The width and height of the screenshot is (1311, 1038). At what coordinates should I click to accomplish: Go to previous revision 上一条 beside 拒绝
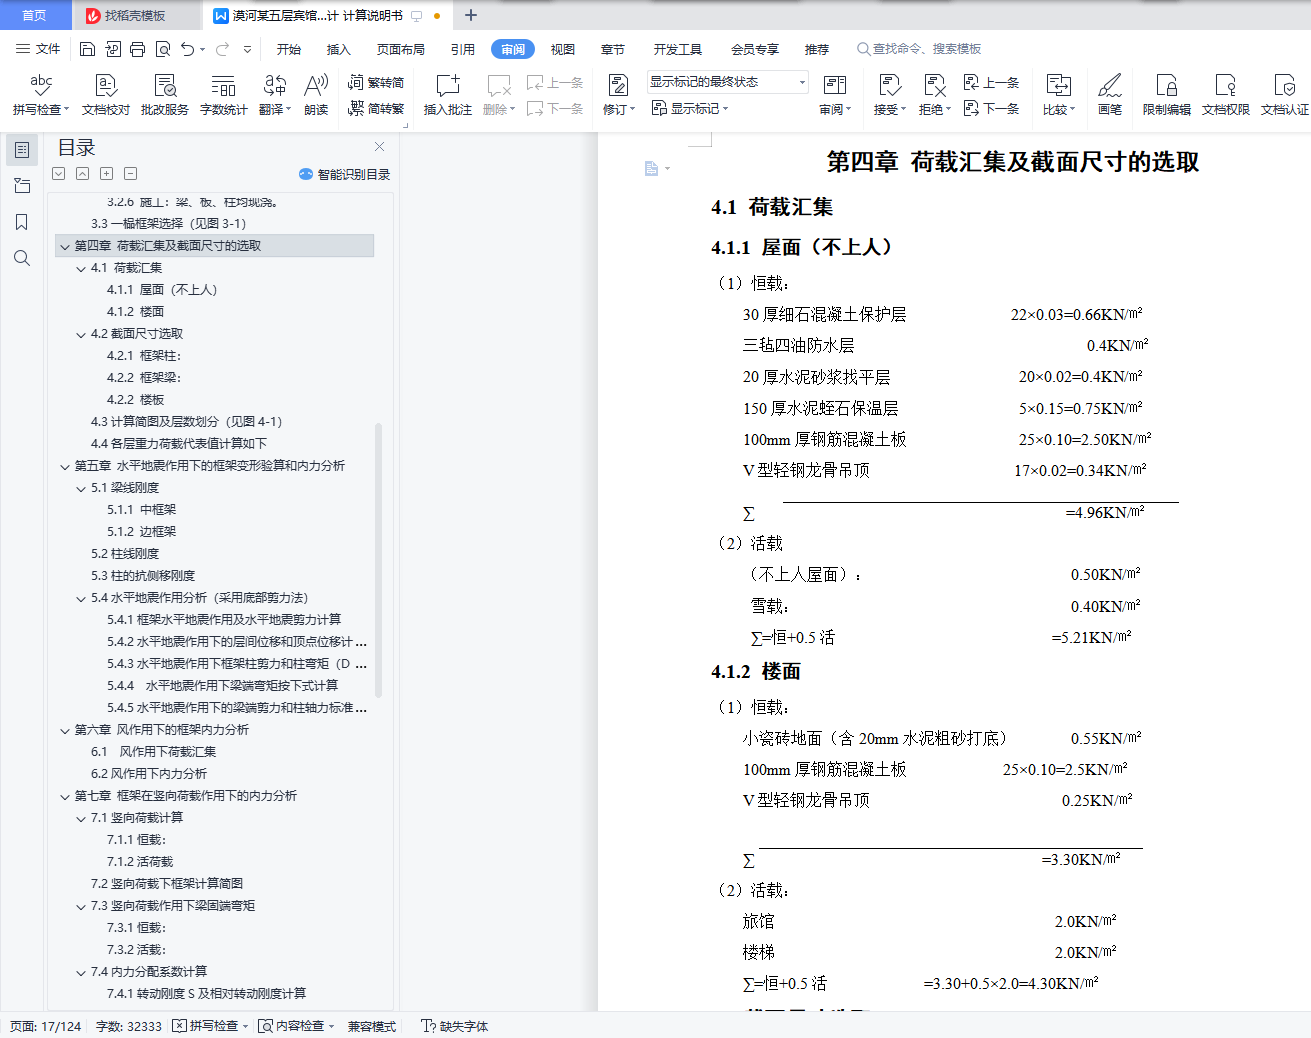tap(991, 83)
